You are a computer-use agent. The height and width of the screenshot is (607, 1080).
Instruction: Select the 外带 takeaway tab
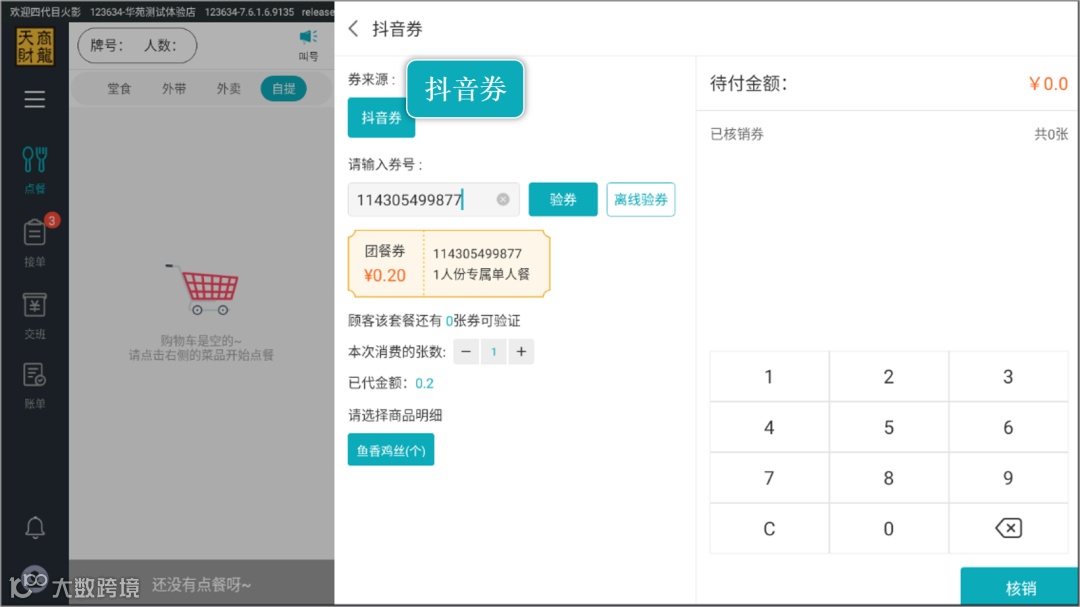(174, 89)
